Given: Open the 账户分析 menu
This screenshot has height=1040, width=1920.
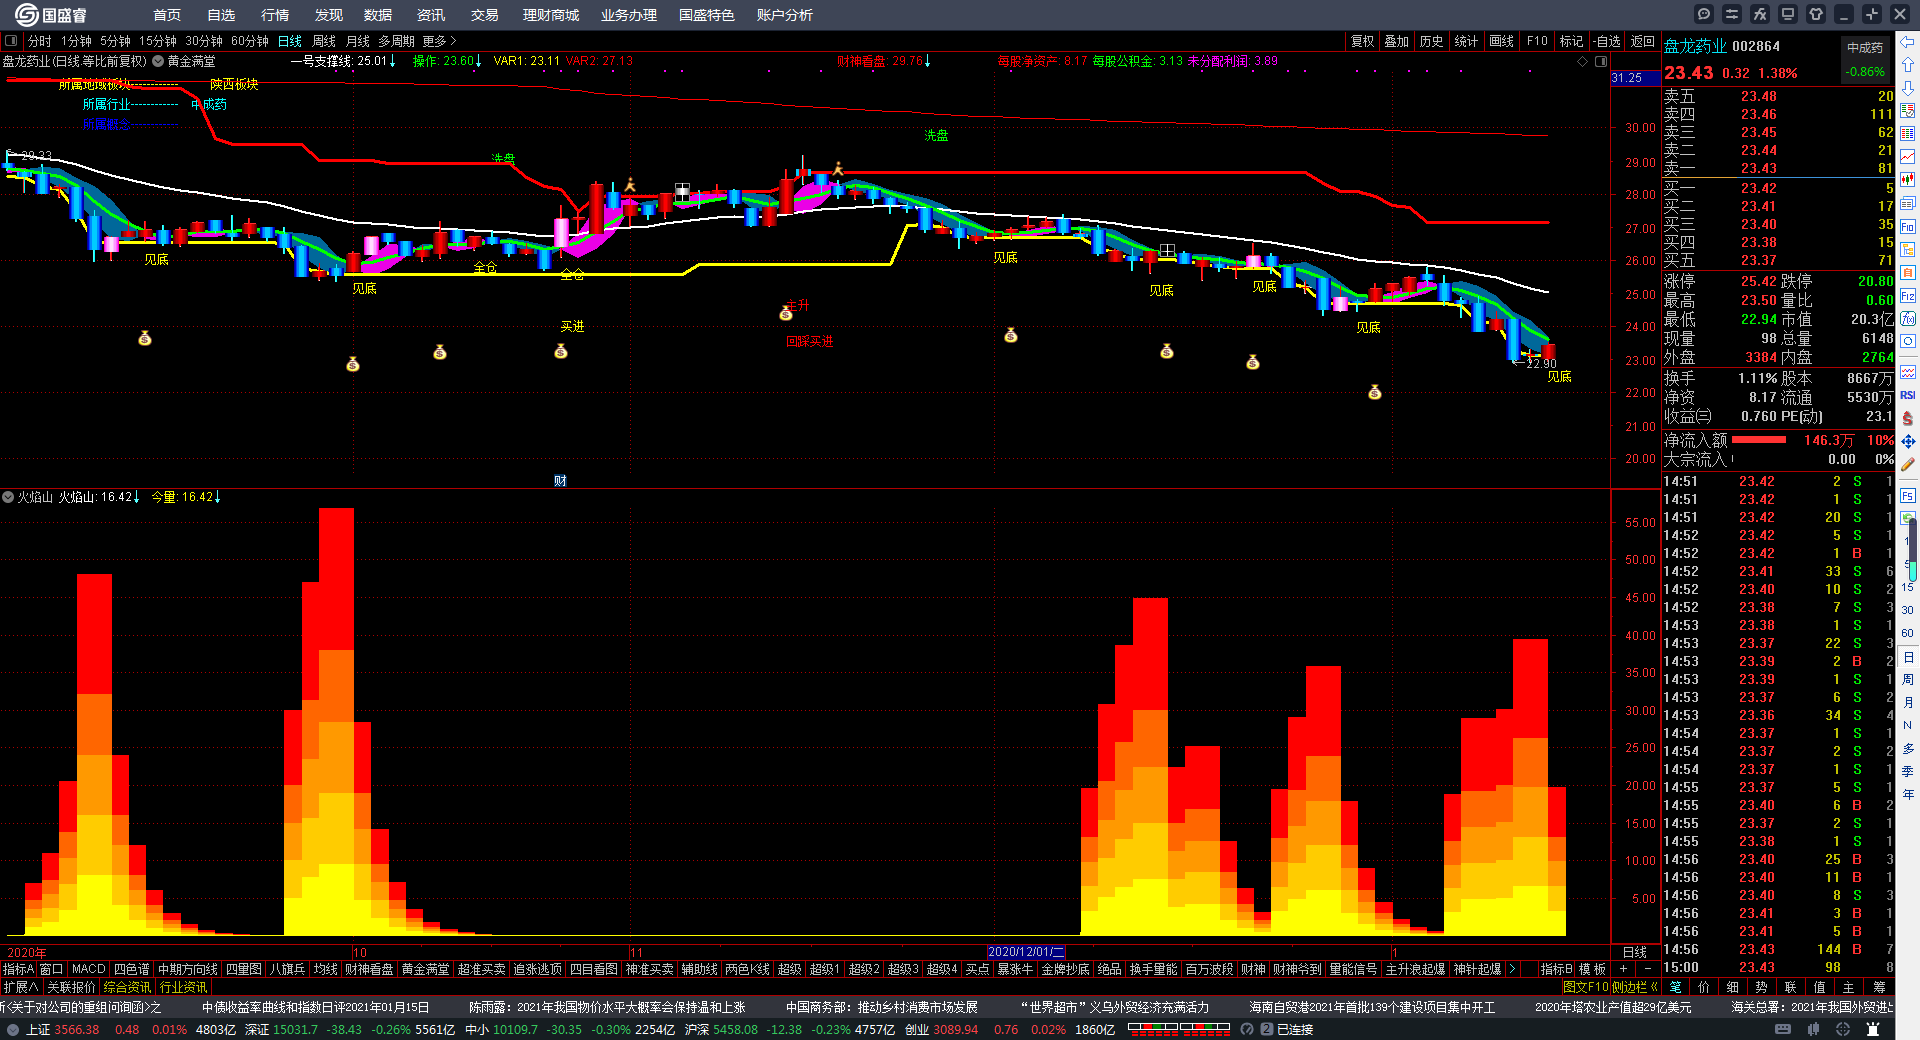Looking at the screenshot, I should [x=785, y=15].
